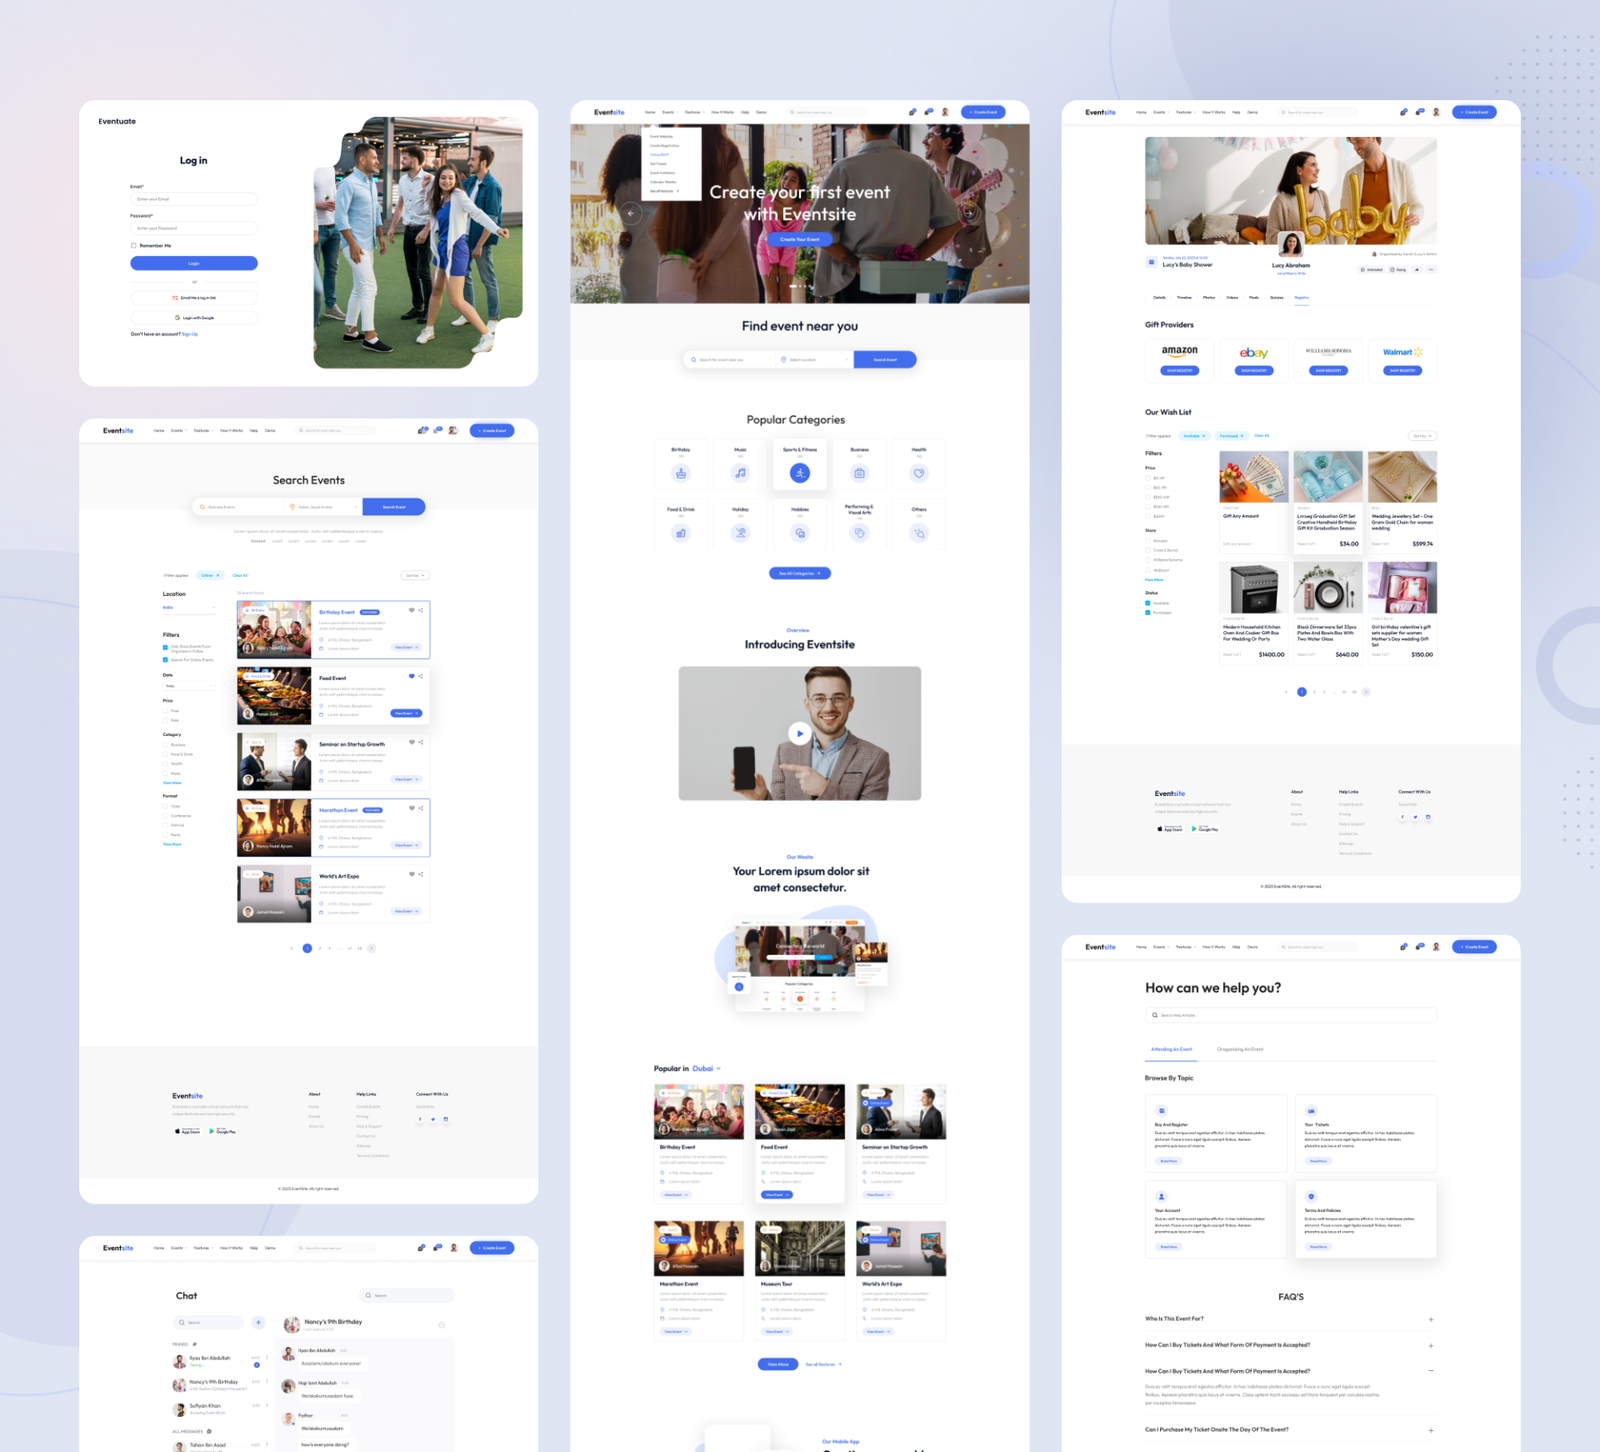
Task: Open the Photos tab on the baby shower page
Action: click(1209, 297)
